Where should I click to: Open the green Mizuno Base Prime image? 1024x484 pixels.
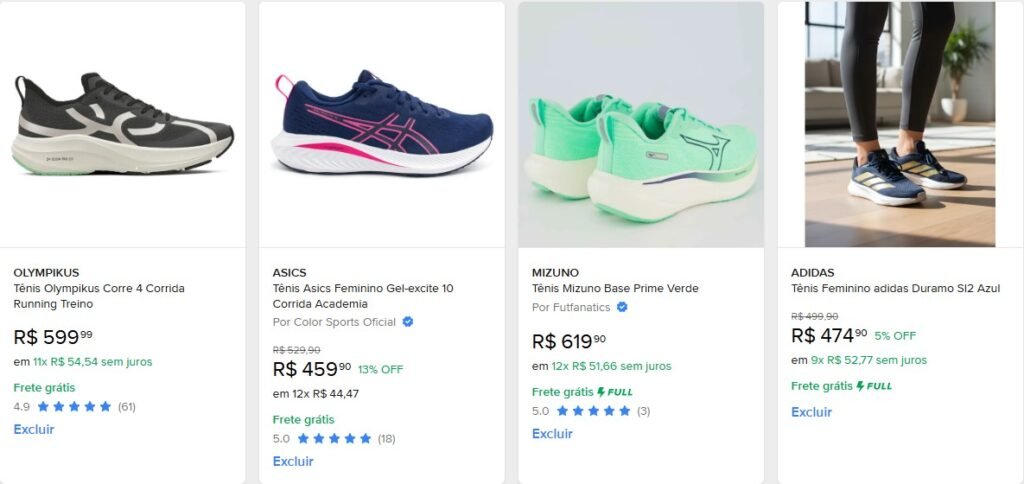point(641,124)
